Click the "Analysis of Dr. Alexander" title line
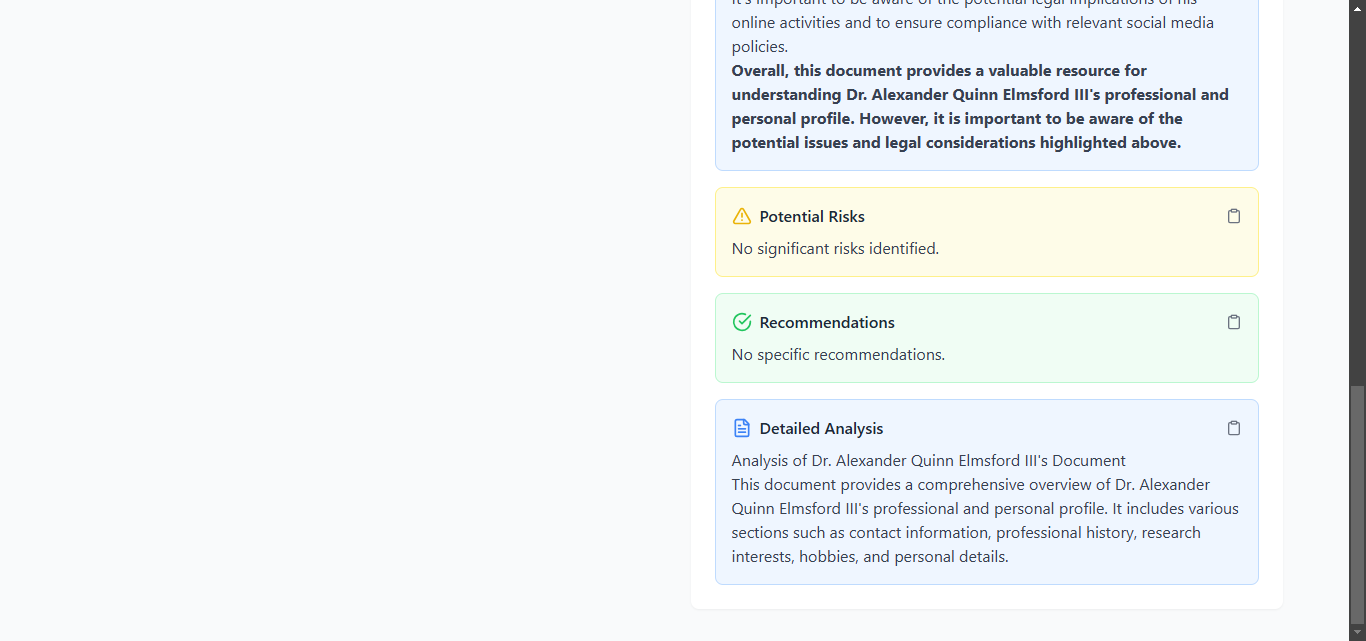 click(x=928, y=461)
